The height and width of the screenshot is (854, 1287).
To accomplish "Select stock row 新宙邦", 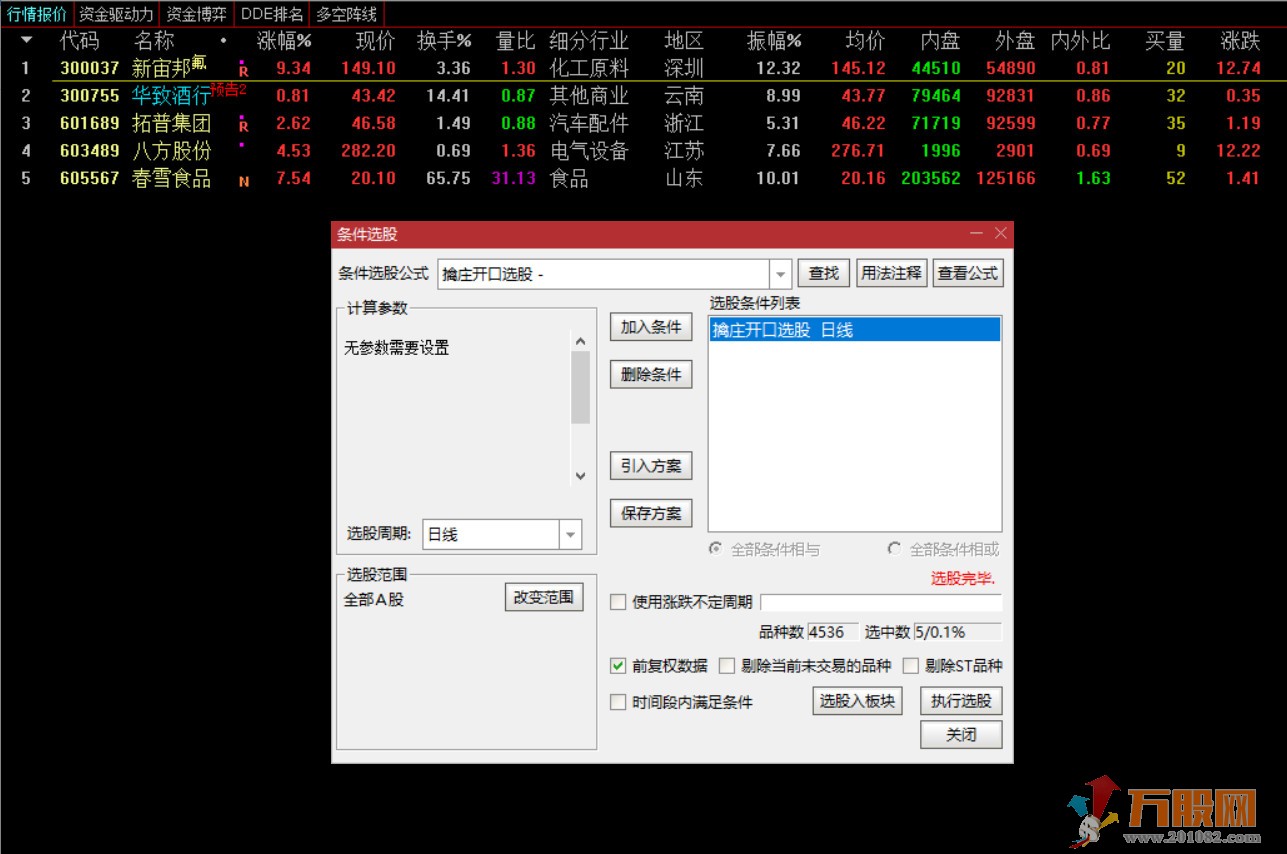I will [643, 68].
